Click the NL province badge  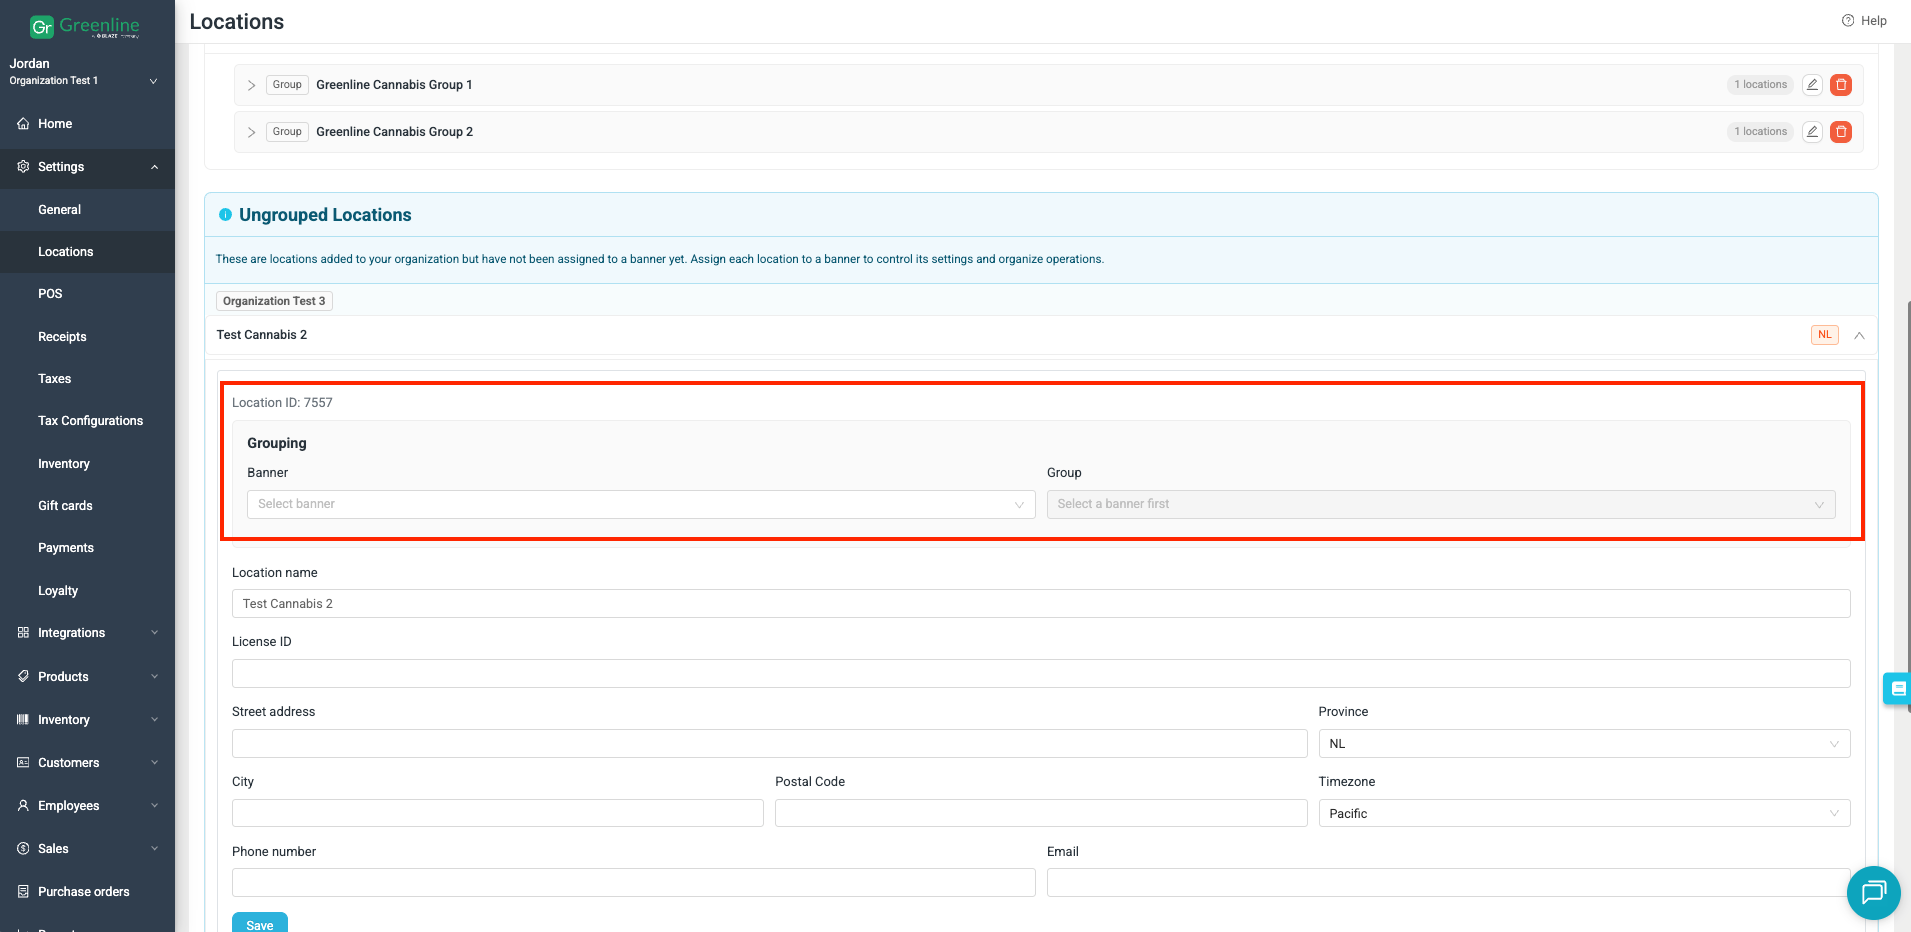tap(1825, 335)
